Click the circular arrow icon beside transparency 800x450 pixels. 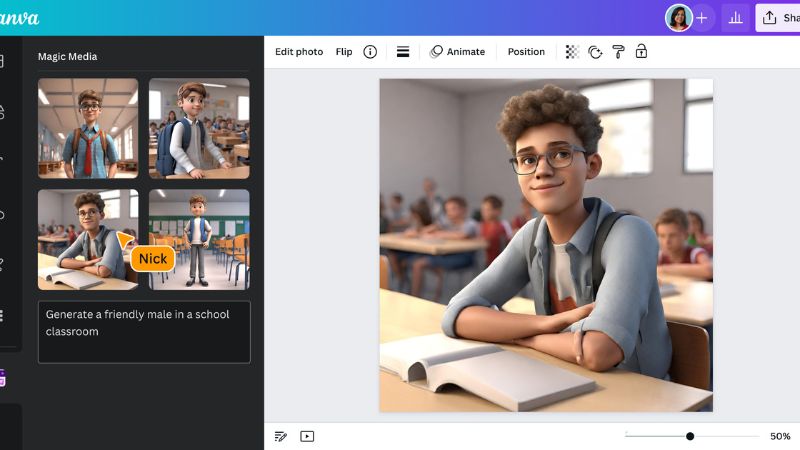595,52
